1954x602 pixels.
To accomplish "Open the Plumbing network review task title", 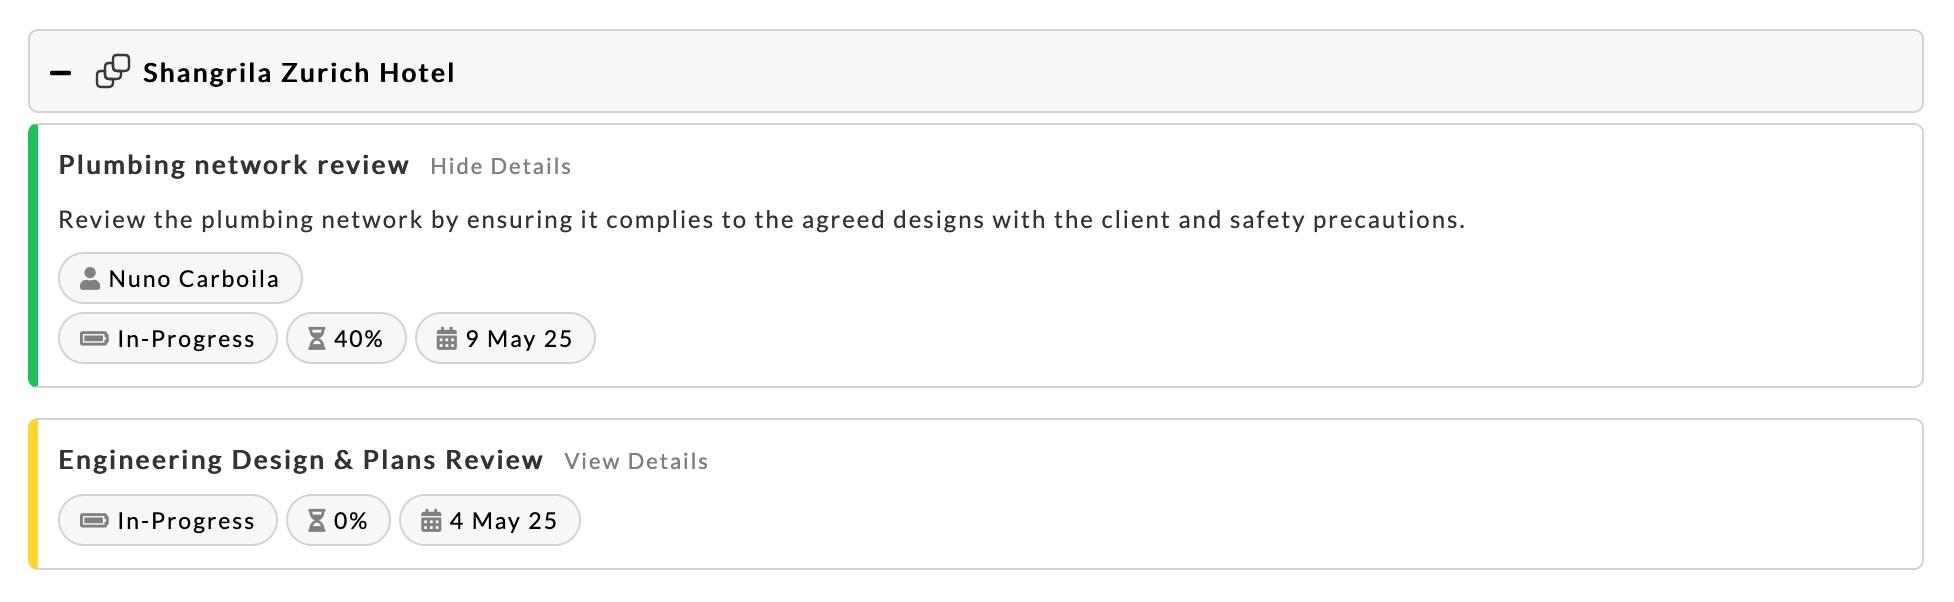I will pyautogui.click(x=234, y=165).
